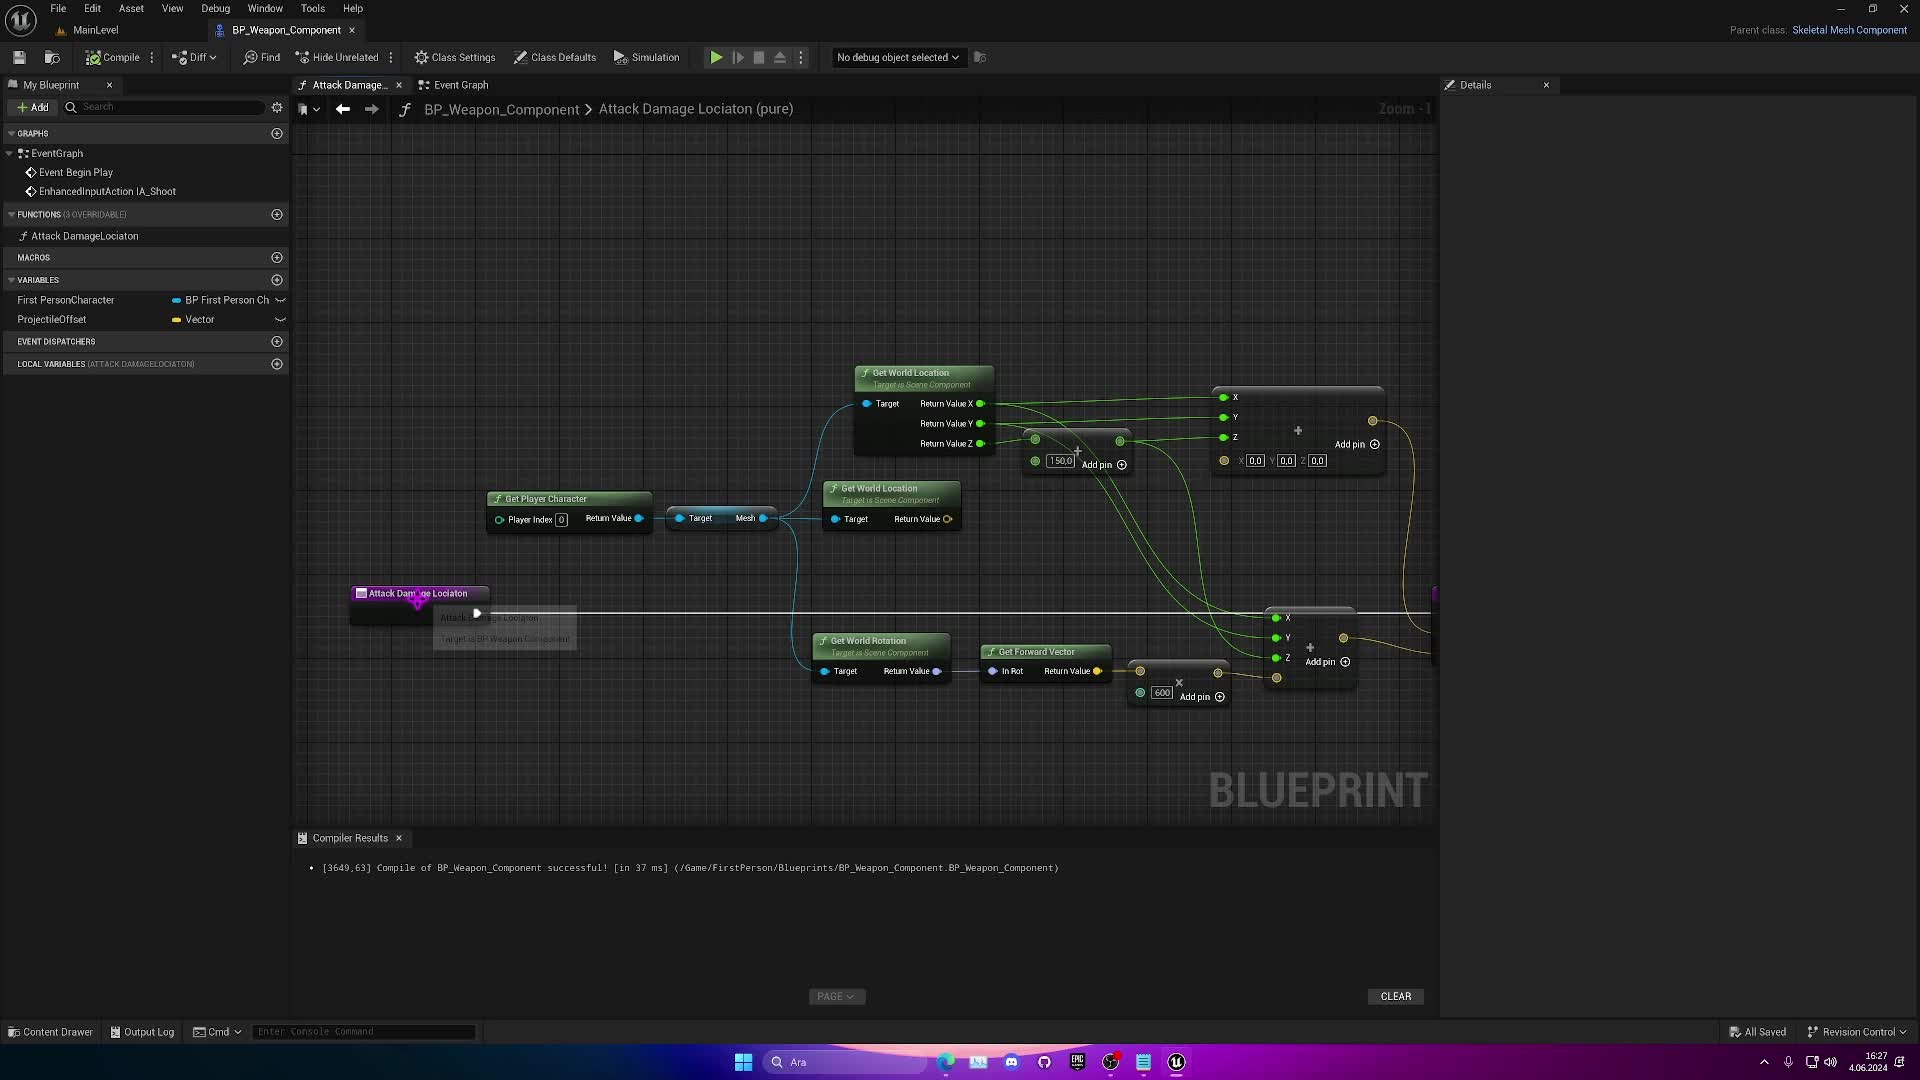Screen dimensions: 1920x1080
Task: Open the Diff dropdown
Action: click(194, 58)
